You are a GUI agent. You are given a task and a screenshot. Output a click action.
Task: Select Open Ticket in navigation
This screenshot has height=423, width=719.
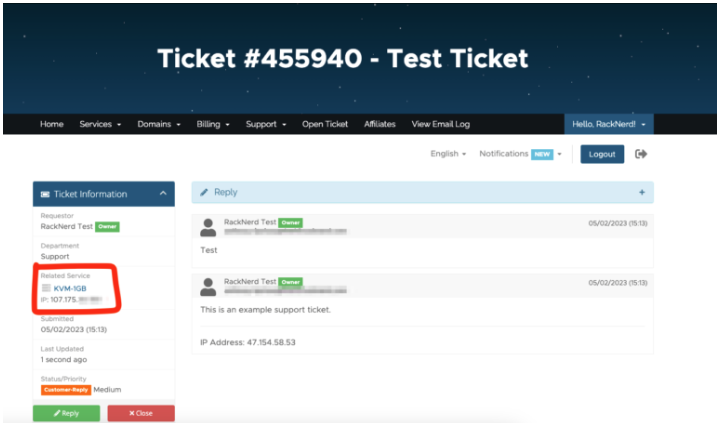tap(325, 124)
